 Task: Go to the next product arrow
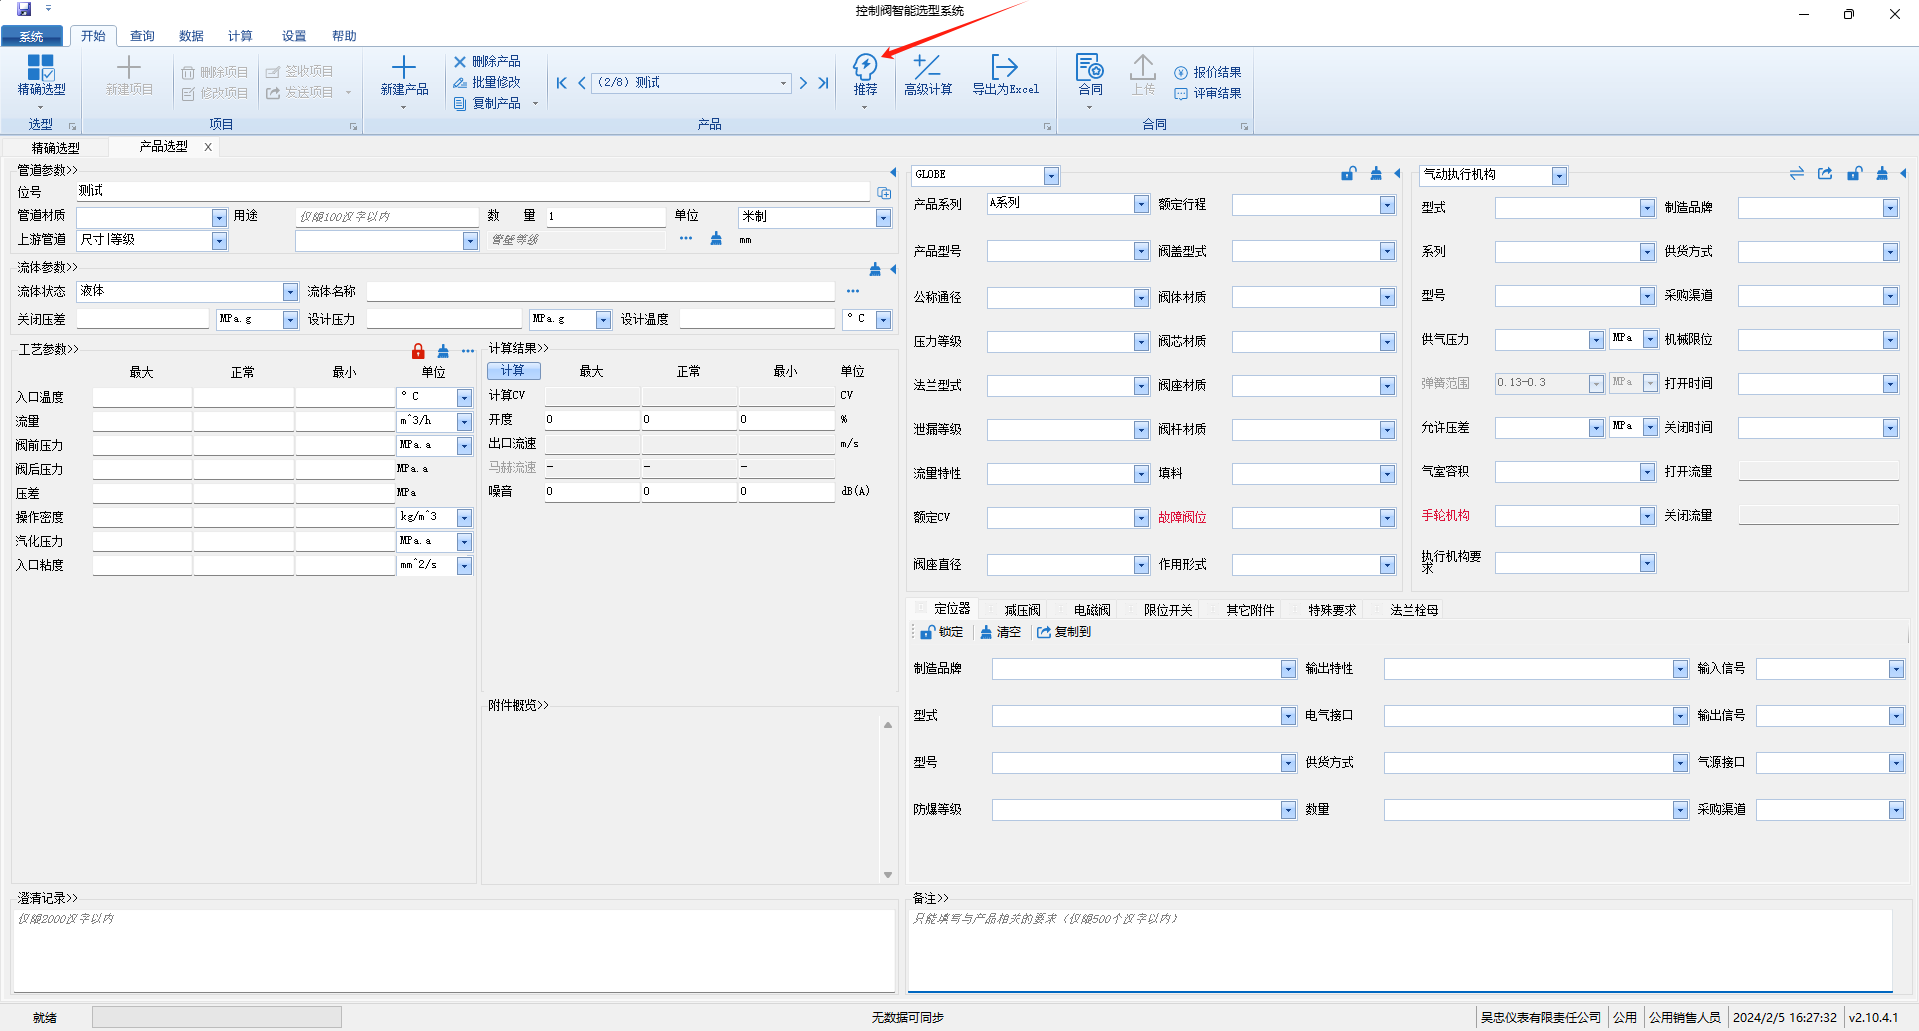pyautogui.click(x=803, y=83)
